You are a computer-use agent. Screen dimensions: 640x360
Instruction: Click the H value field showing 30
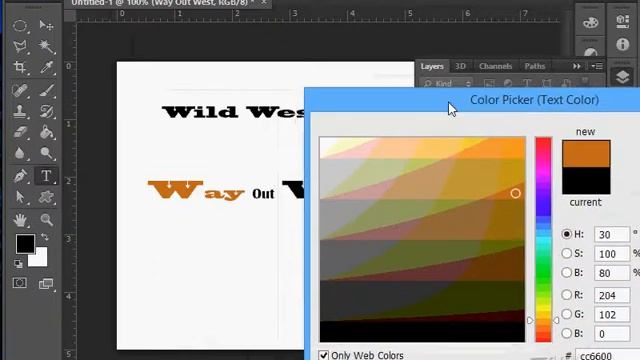(x=612, y=235)
